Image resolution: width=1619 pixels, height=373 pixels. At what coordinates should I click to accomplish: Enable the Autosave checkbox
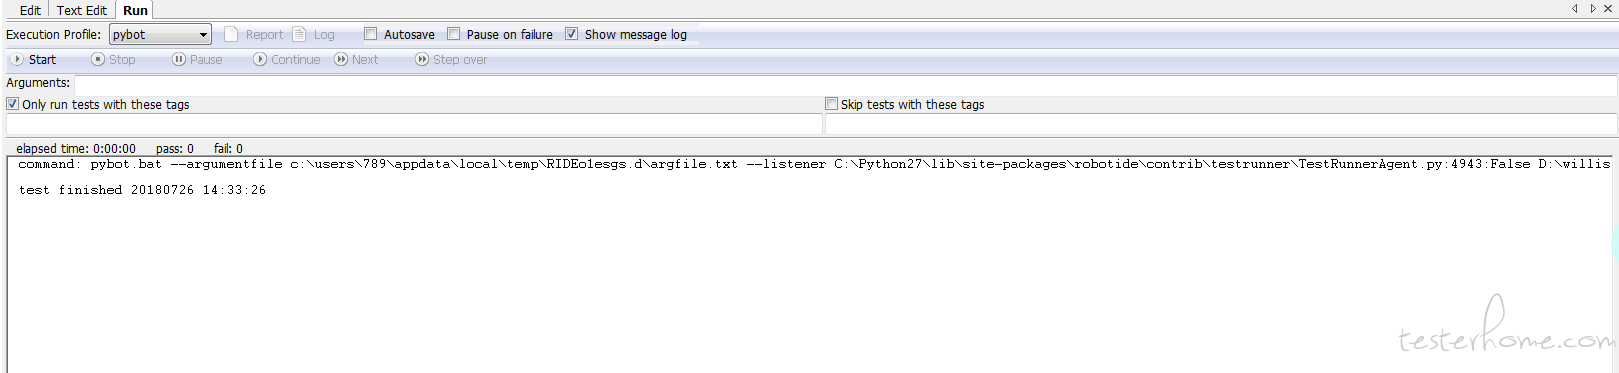click(371, 34)
